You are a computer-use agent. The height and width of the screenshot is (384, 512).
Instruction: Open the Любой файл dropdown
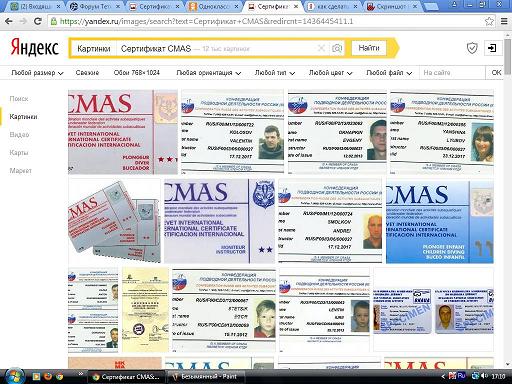click(389, 73)
